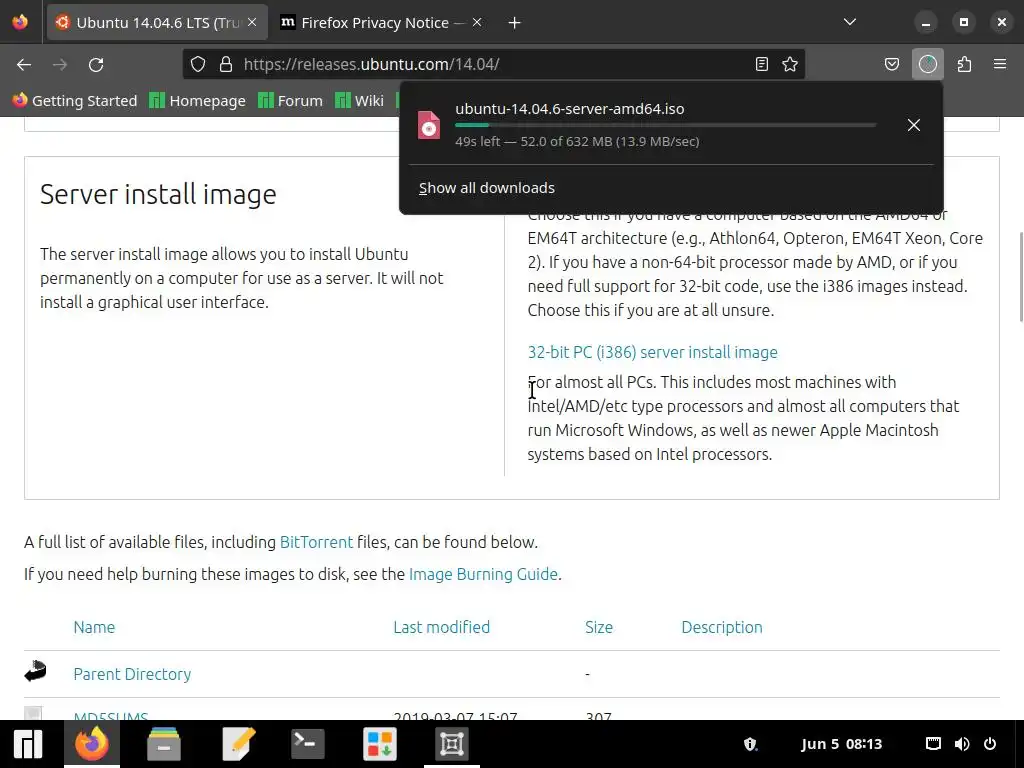Open the Parent Directory link
The height and width of the screenshot is (768, 1024).
point(132,674)
